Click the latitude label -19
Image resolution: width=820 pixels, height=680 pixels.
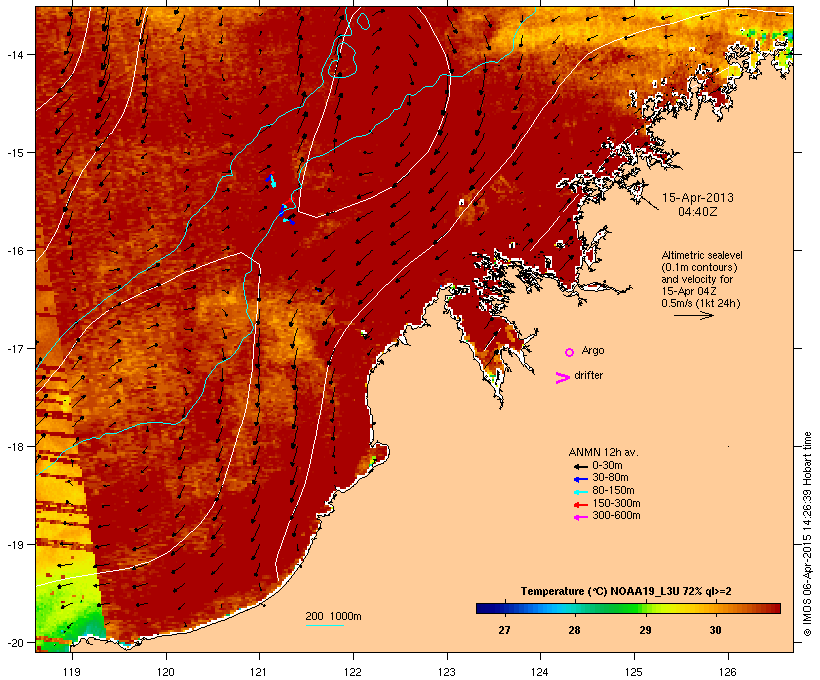point(14,545)
